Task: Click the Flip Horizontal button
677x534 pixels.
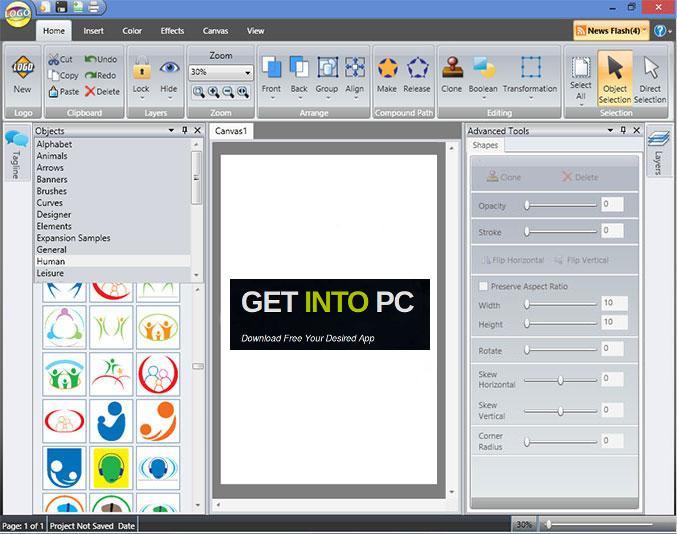Action: (513, 260)
